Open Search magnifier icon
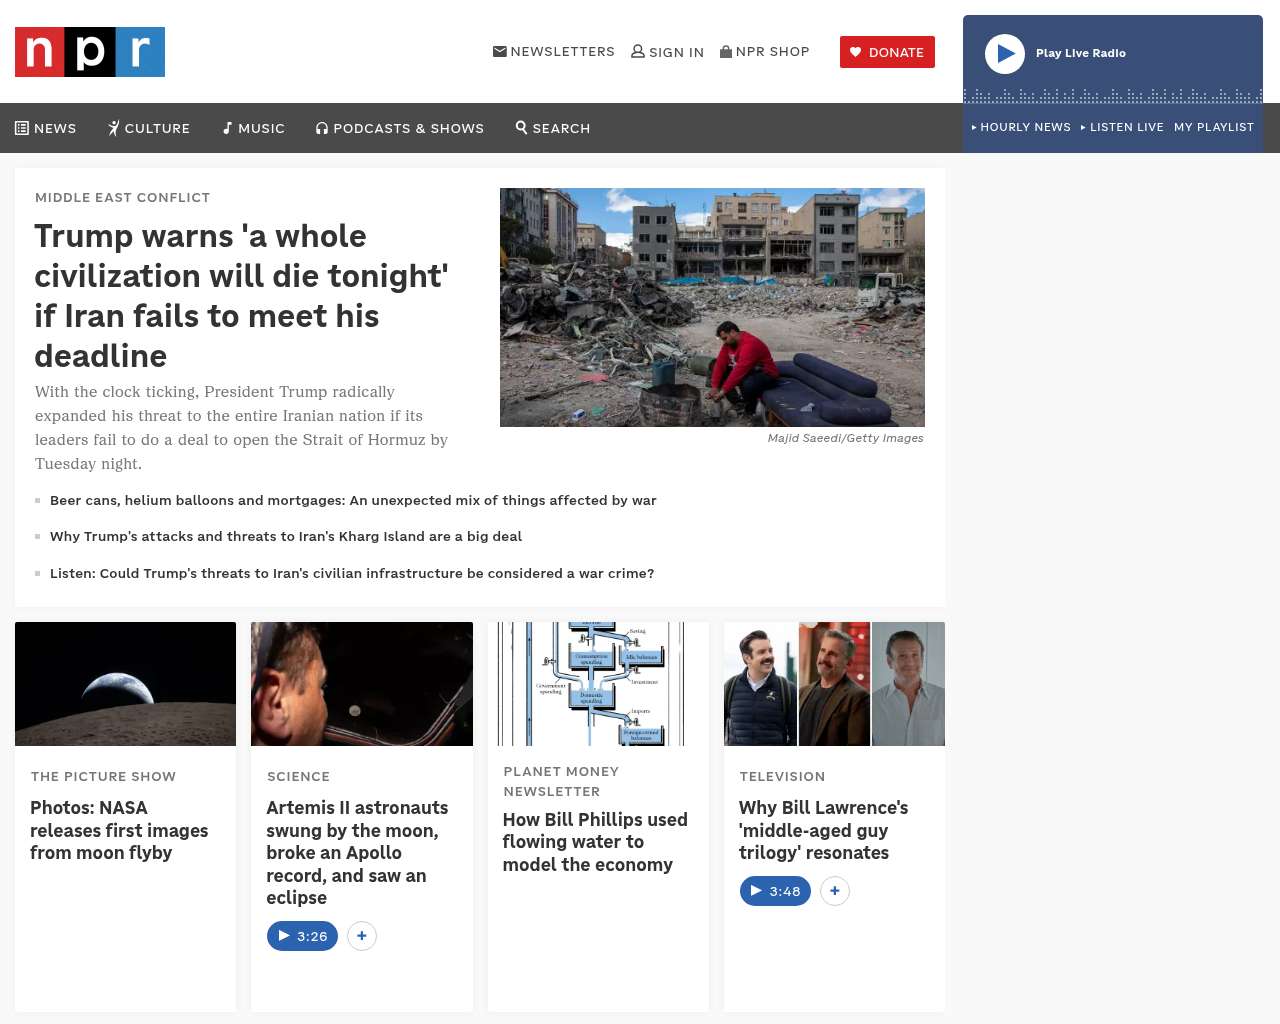 click(x=521, y=127)
